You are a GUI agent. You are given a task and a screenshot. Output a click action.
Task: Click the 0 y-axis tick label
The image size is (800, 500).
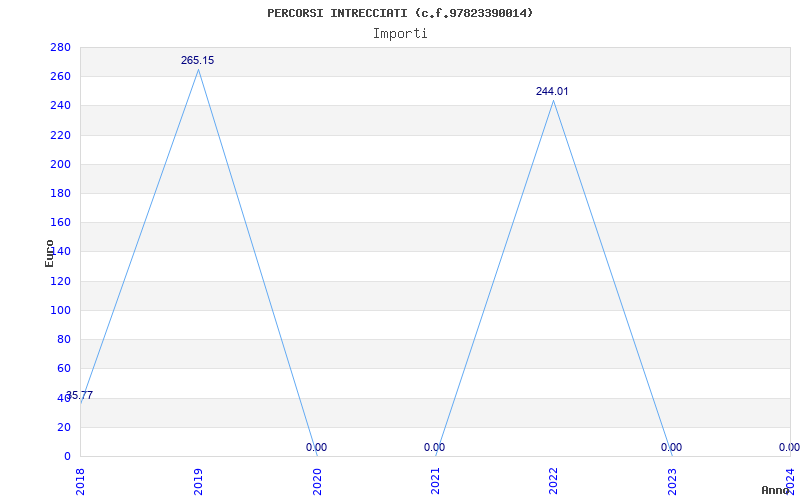(x=67, y=456)
